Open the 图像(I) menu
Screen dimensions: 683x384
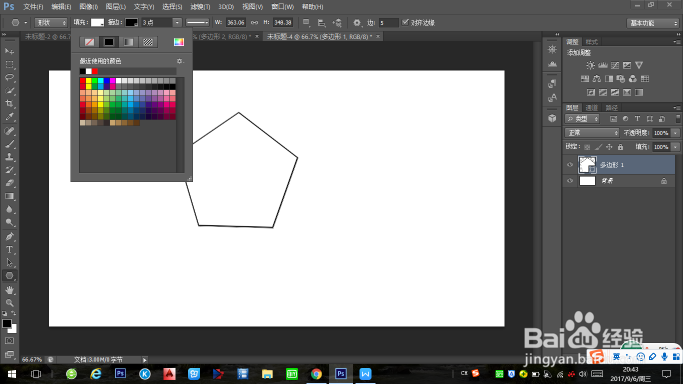tap(88, 7)
